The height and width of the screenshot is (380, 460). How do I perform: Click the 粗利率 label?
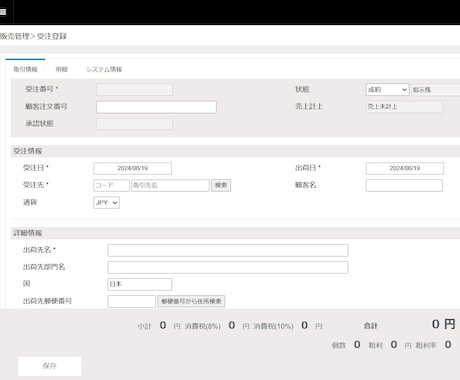(426, 346)
